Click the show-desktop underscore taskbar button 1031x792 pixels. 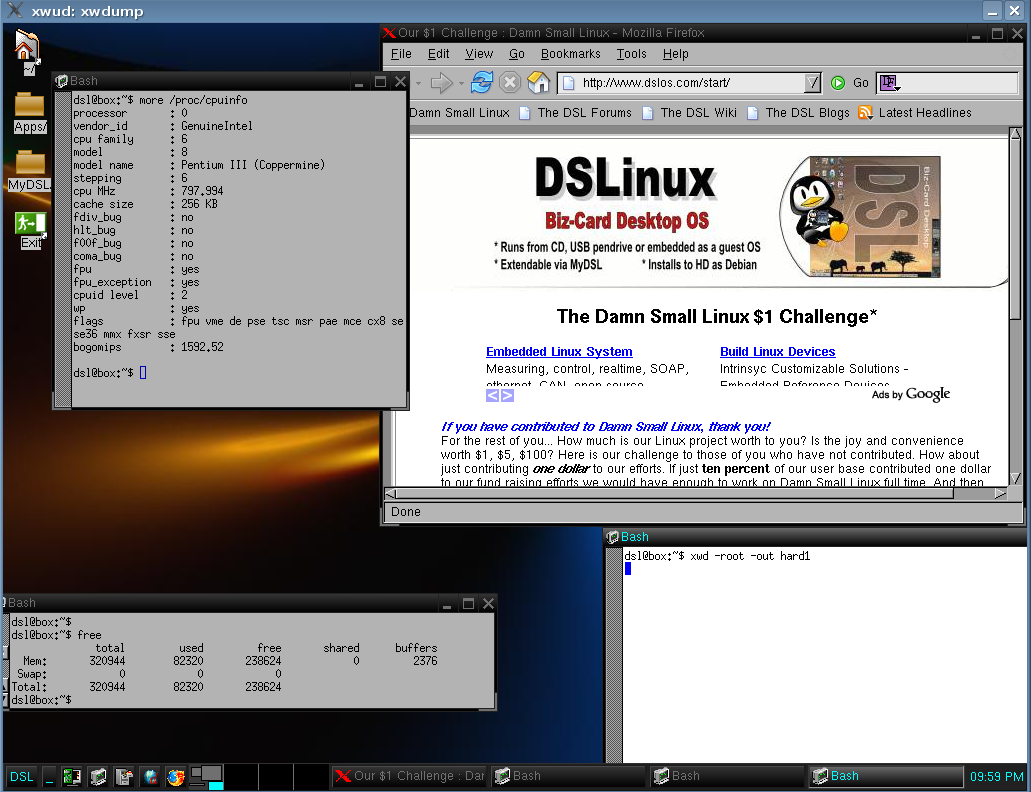(x=49, y=776)
